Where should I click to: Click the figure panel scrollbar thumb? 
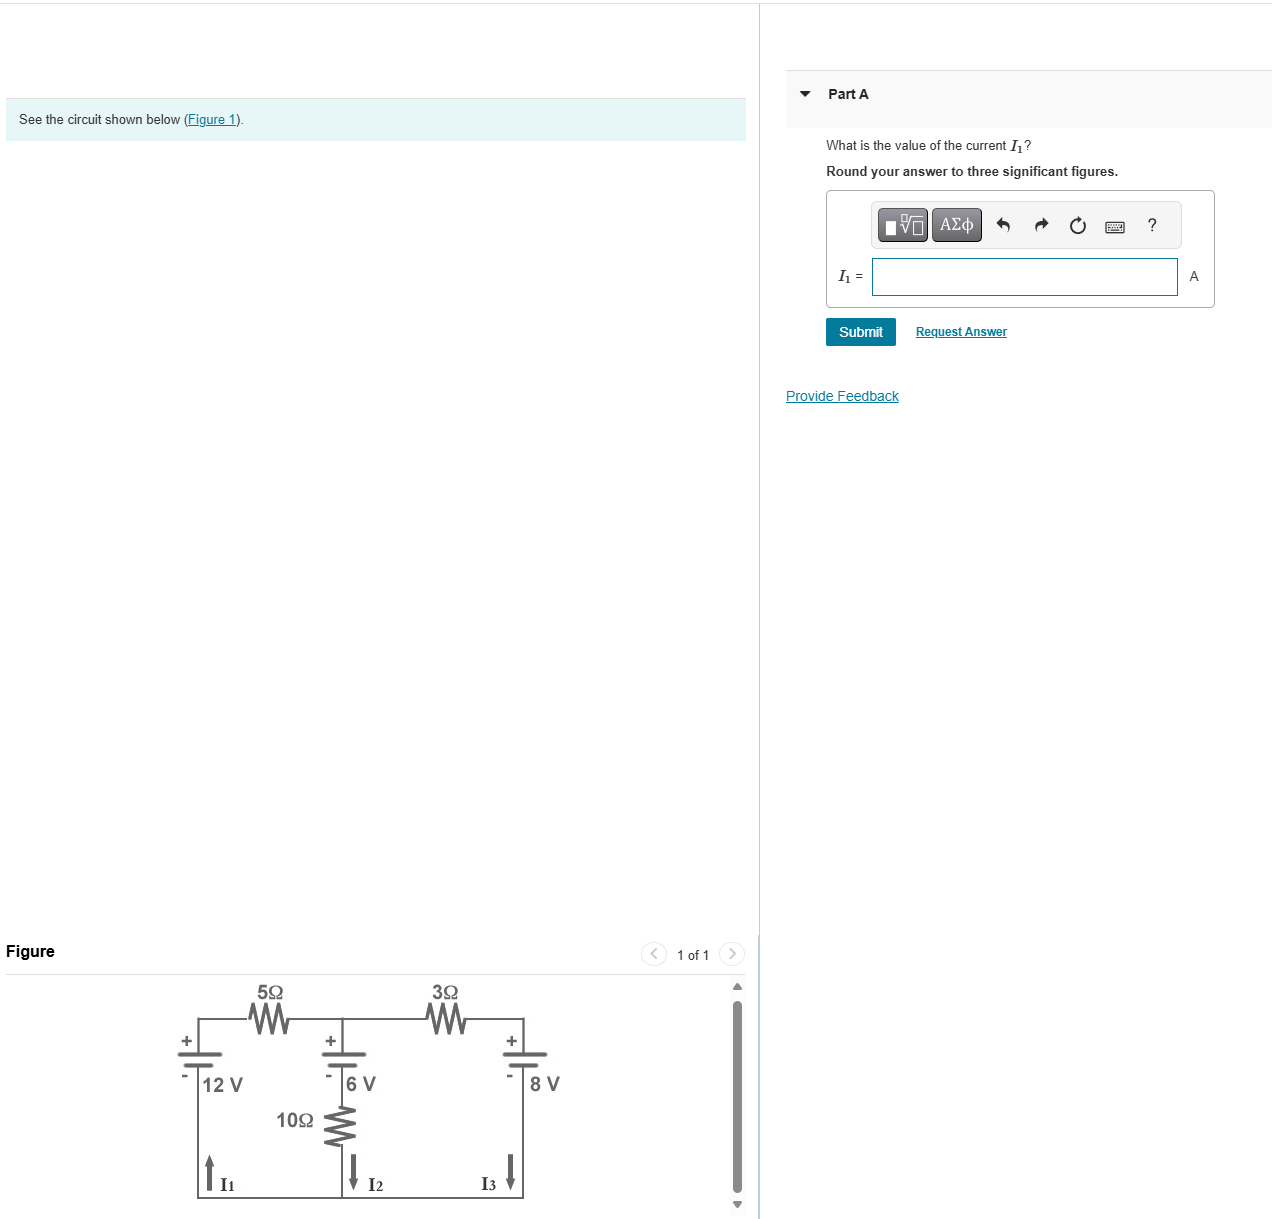pyautogui.click(x=738, y=1096)
